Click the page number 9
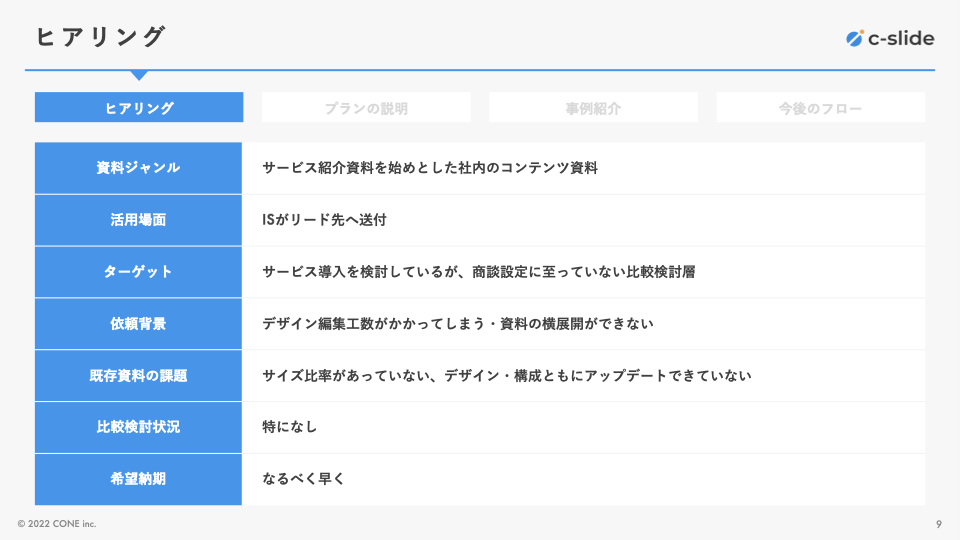This screenshot has height=540, width=960. (938, 524)
